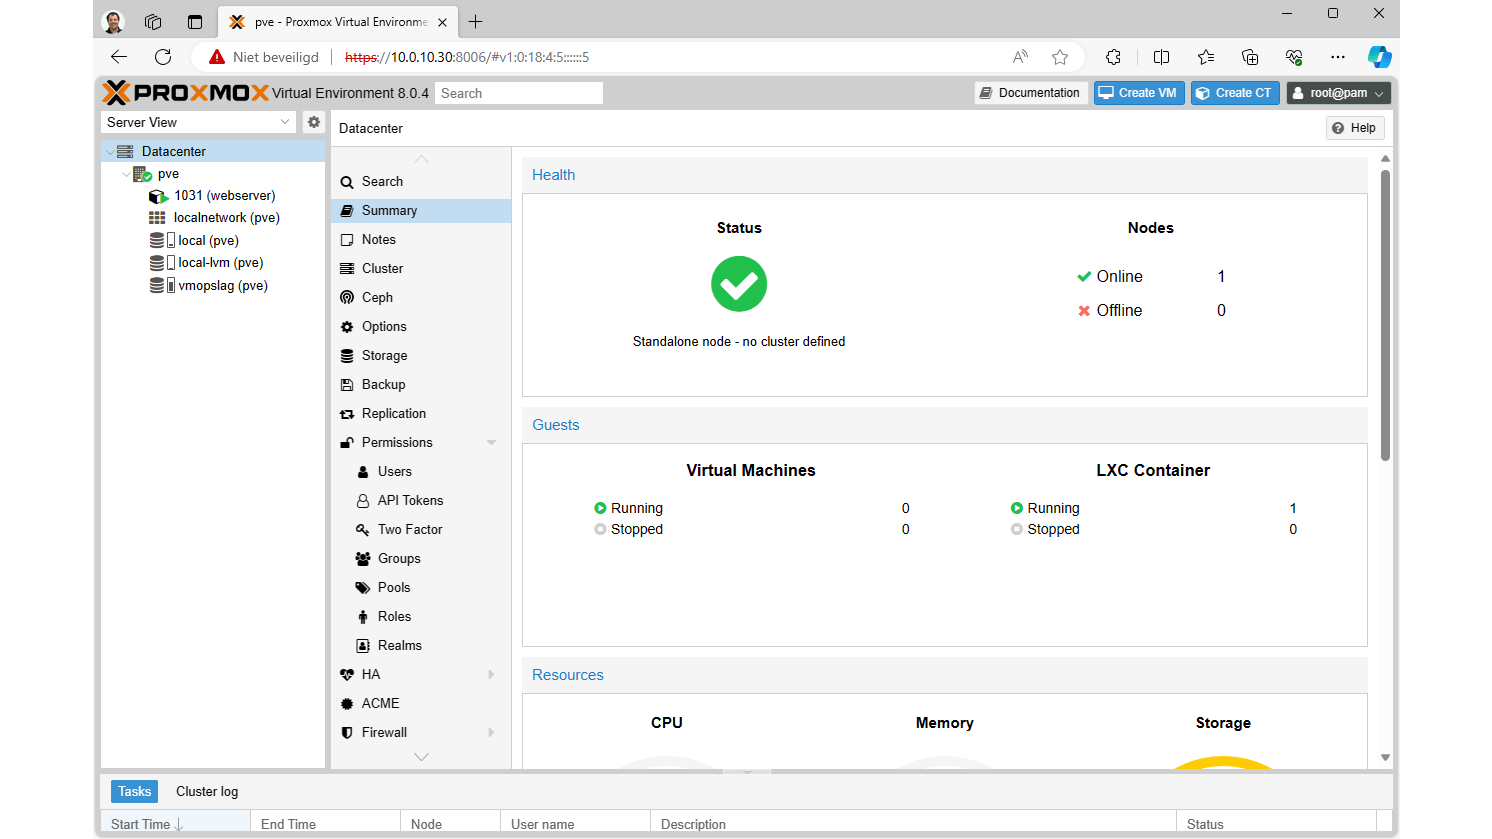Open the Search menu item
Screen dimensions: 1492x839
point(420,182)
